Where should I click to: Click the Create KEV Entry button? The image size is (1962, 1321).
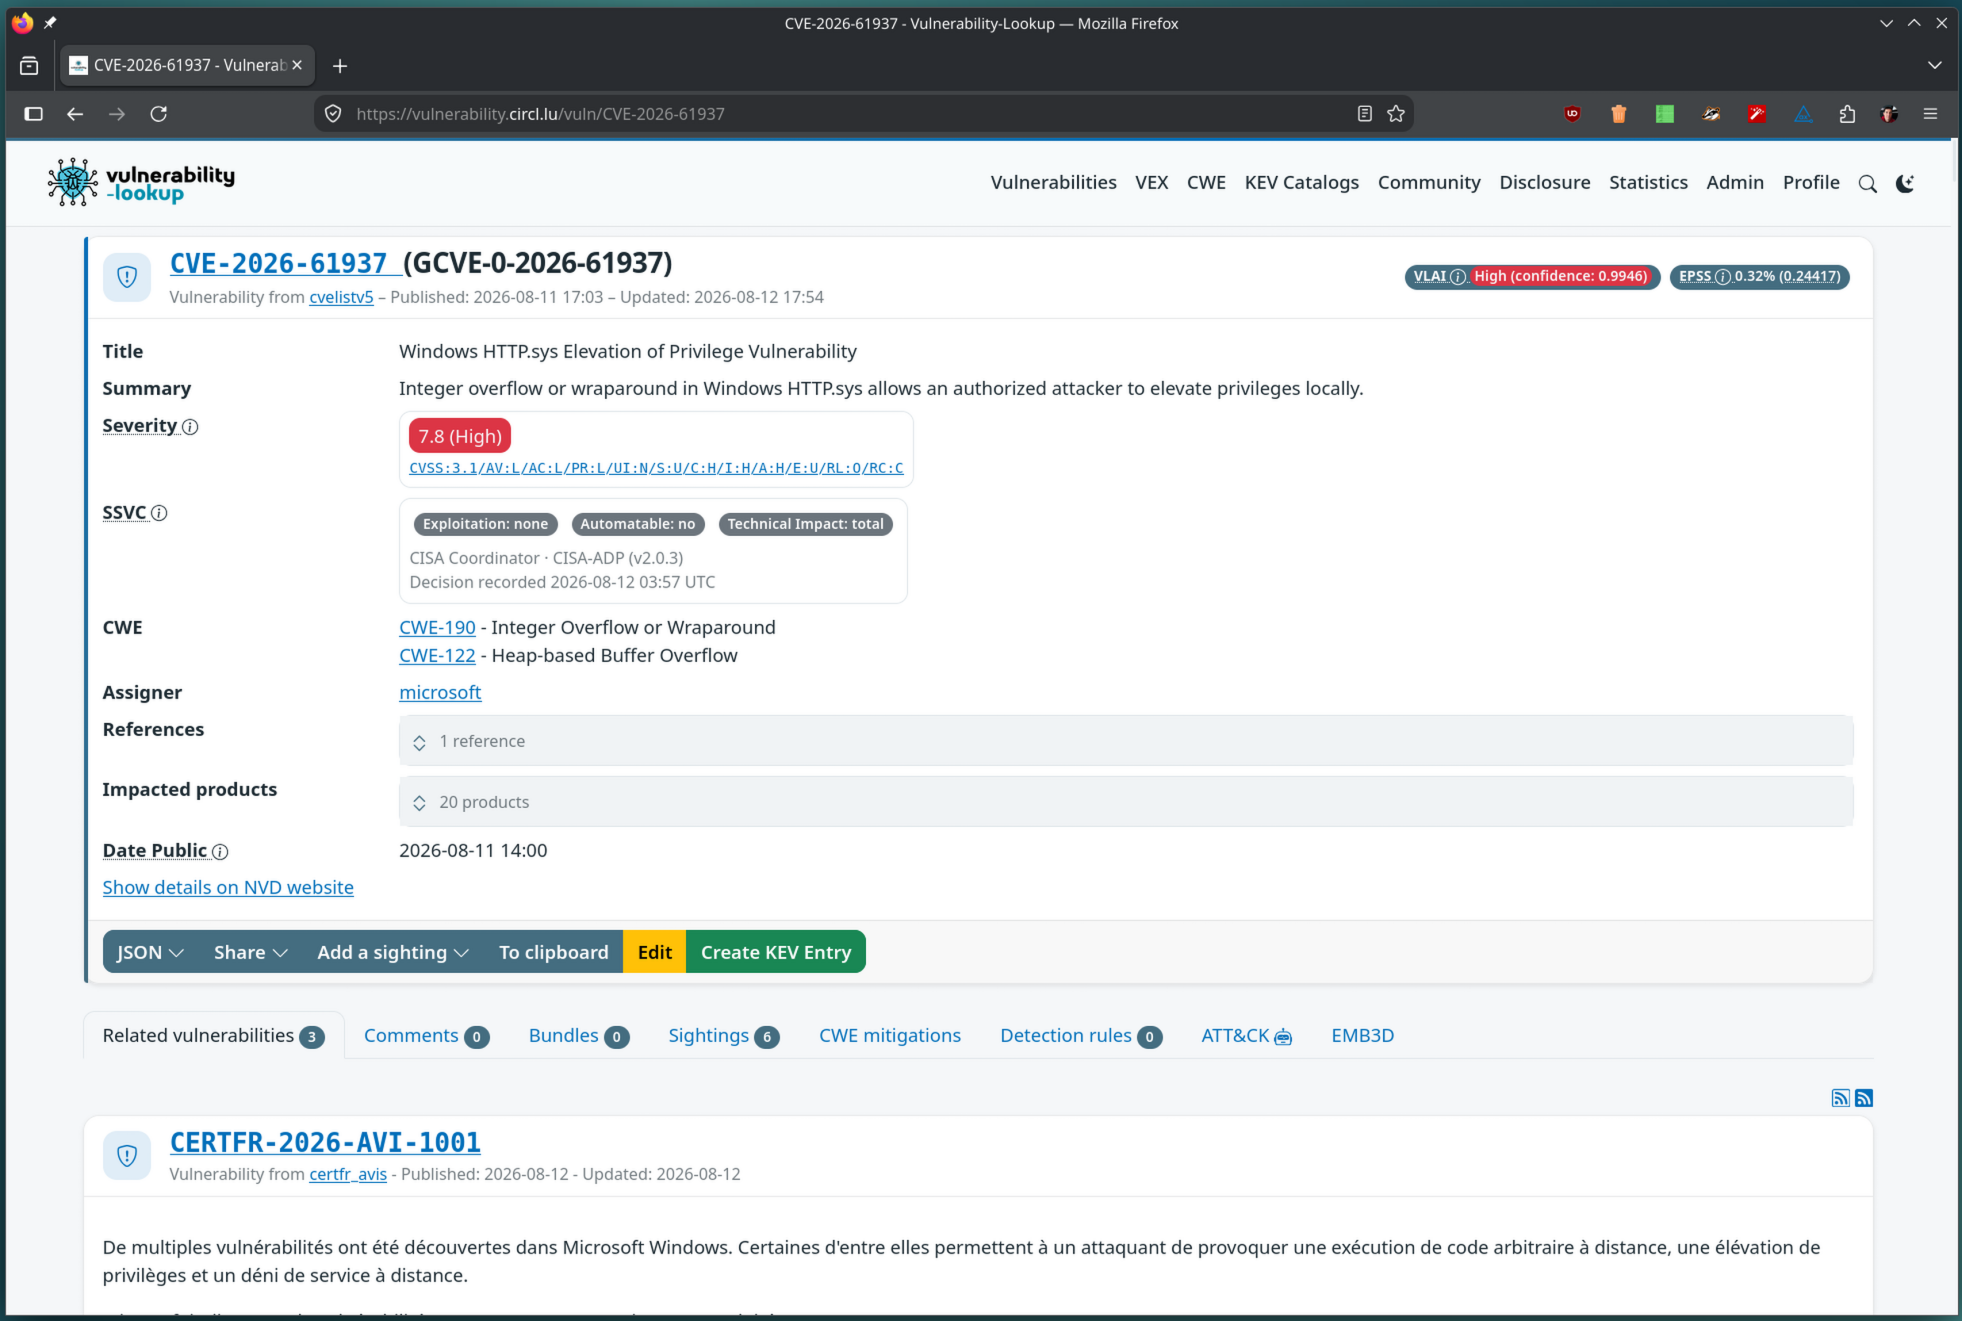(x=776, y=953)
